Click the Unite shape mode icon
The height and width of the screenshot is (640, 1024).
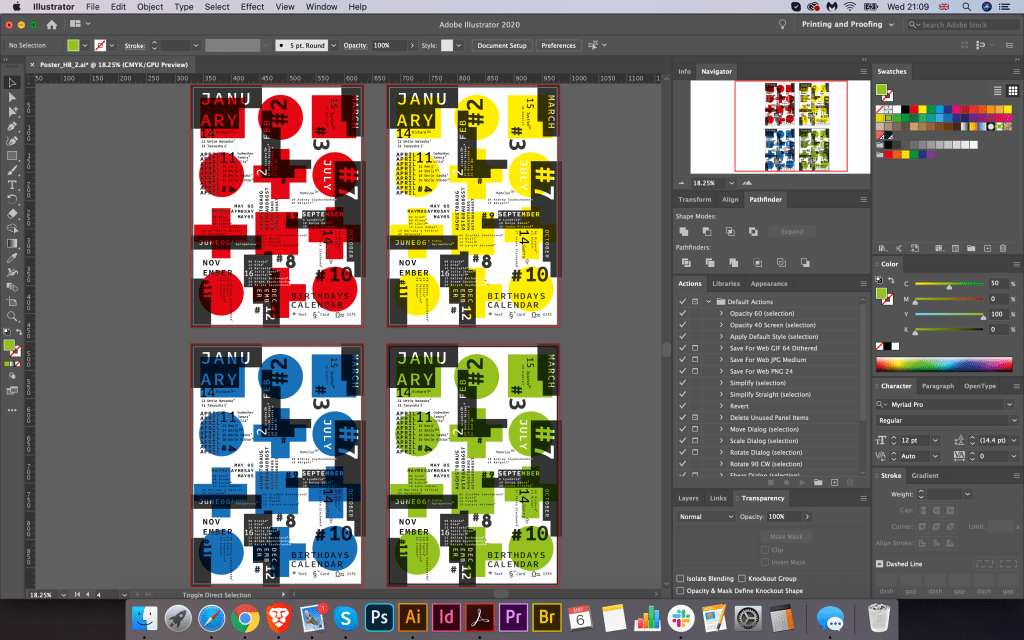684,231
